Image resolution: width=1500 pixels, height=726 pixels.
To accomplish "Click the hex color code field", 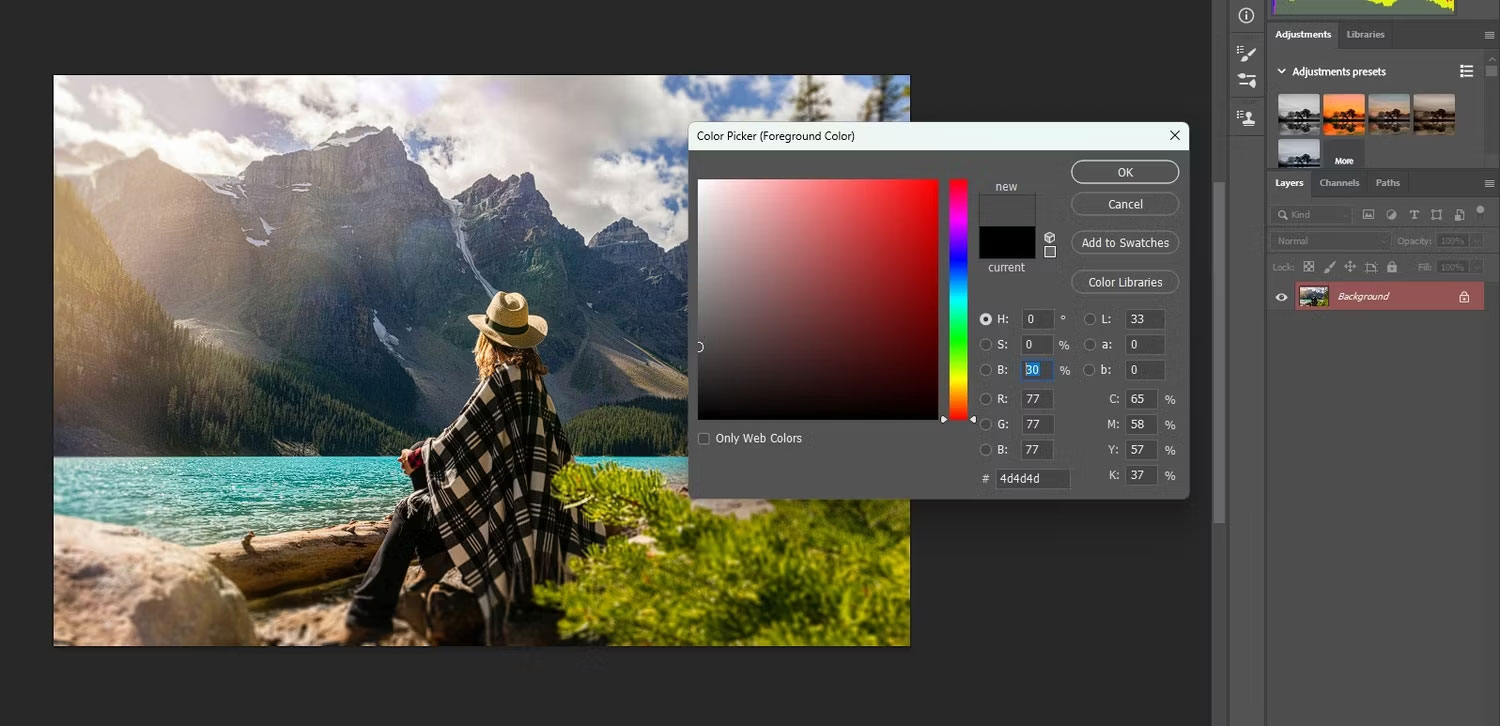I will tap(1032, 478).
